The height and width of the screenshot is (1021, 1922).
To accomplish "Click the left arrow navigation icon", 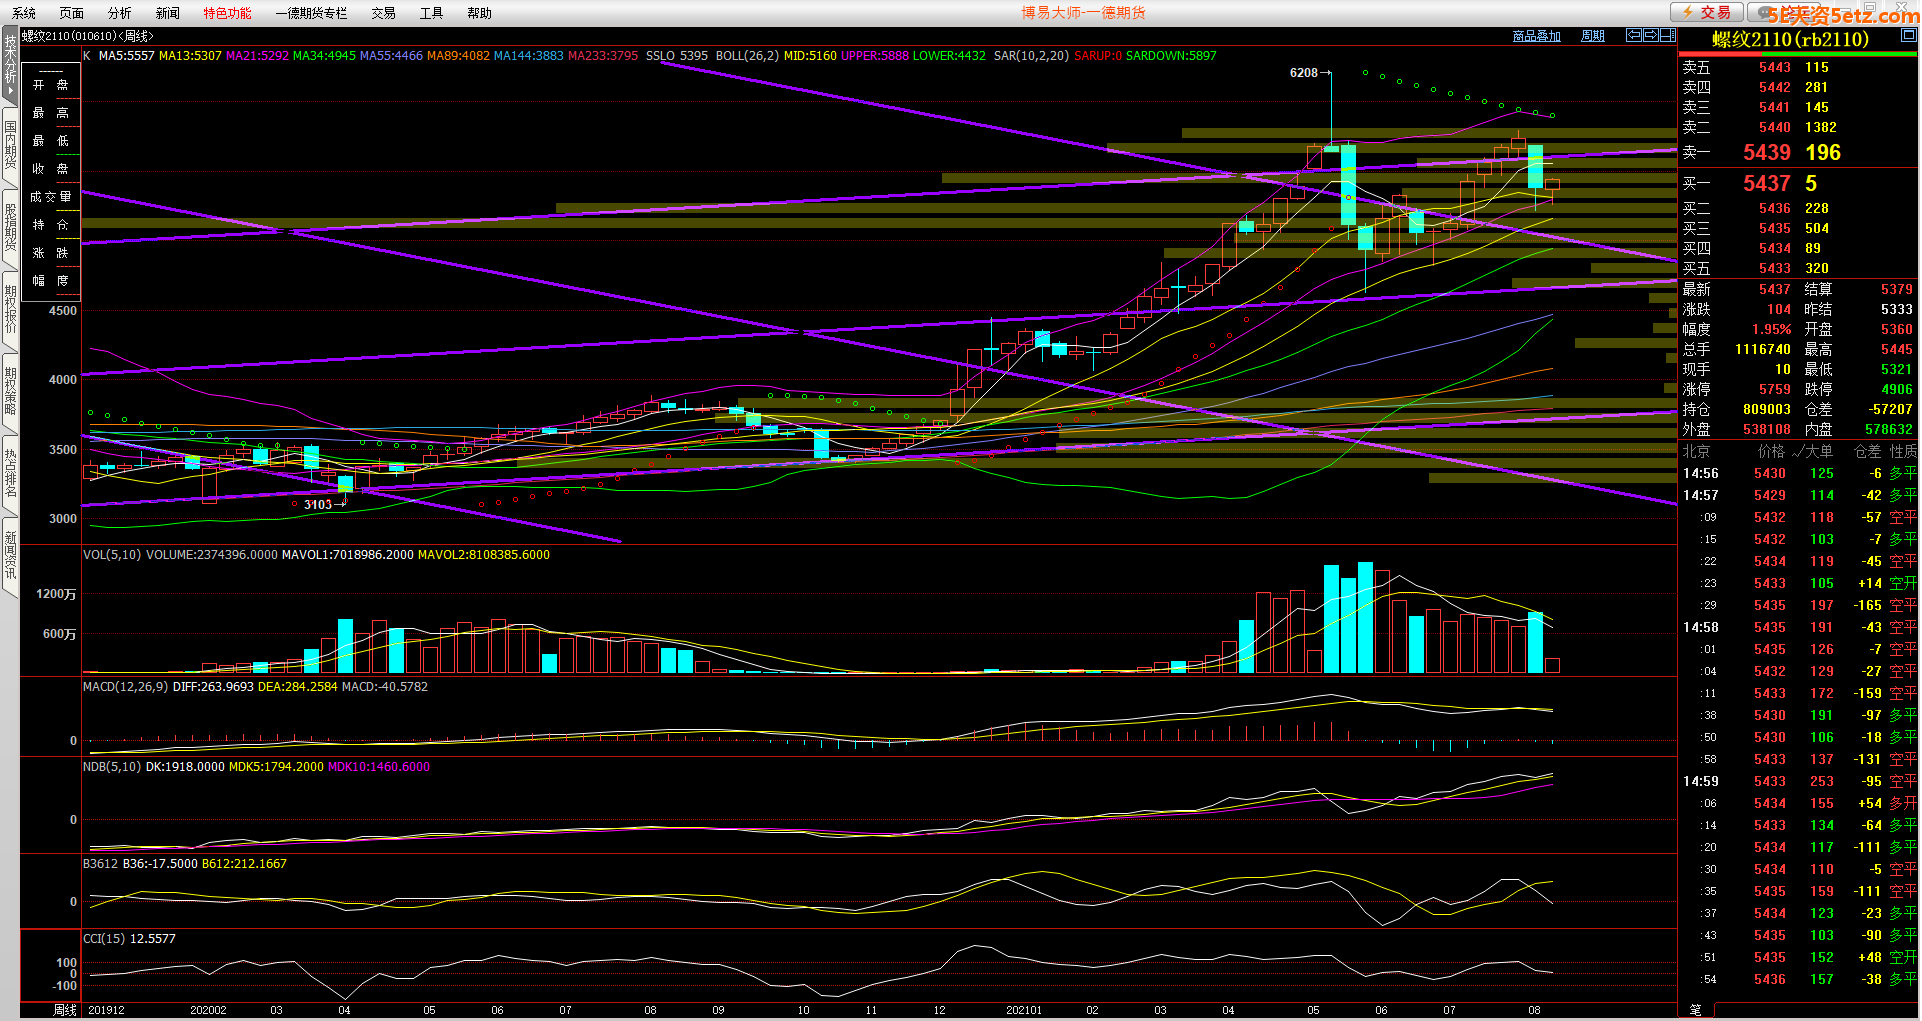I will [x=1634, y=35].
